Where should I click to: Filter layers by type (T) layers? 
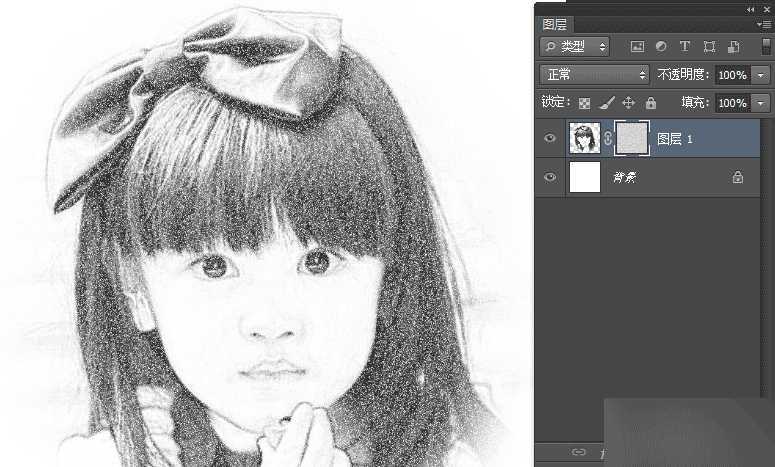[x=685, y=46]
